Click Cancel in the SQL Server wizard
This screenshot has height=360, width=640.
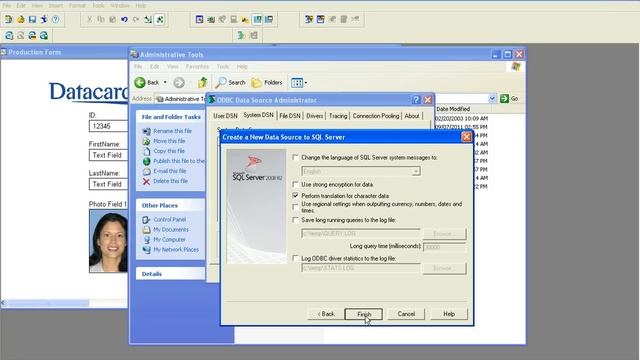(406, 314)
